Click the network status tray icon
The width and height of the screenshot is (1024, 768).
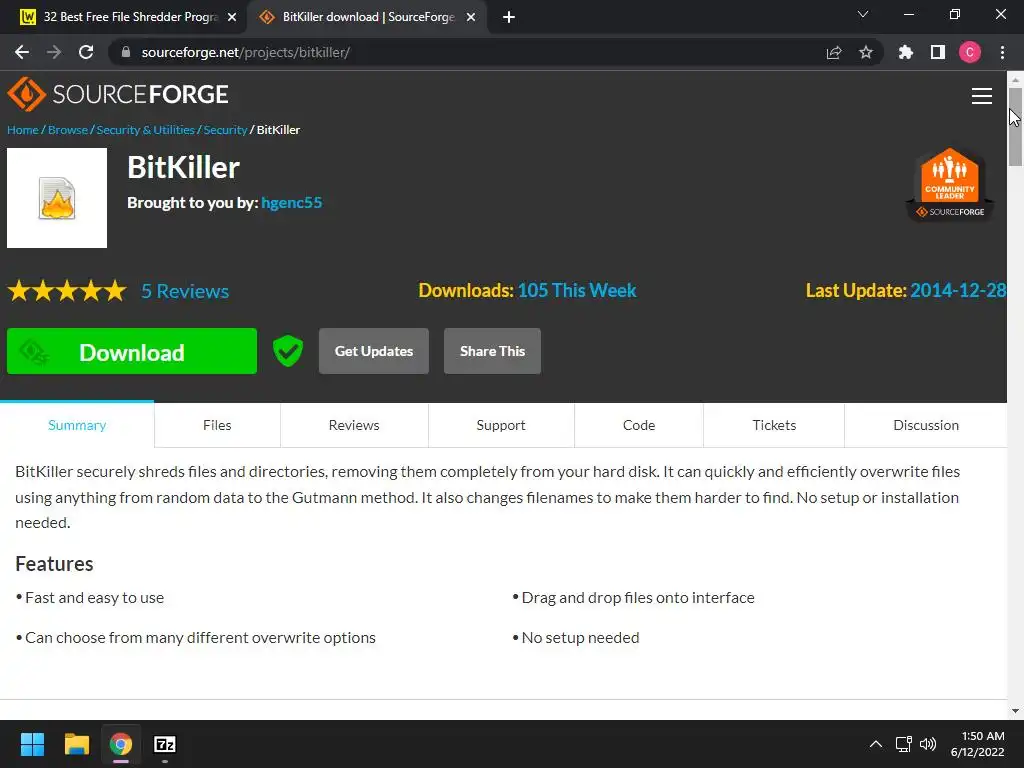coord(904,744)
